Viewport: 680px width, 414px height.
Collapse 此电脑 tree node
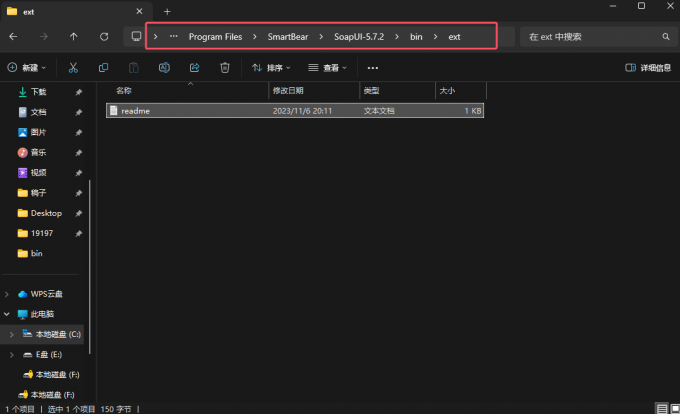click(7, 314)
